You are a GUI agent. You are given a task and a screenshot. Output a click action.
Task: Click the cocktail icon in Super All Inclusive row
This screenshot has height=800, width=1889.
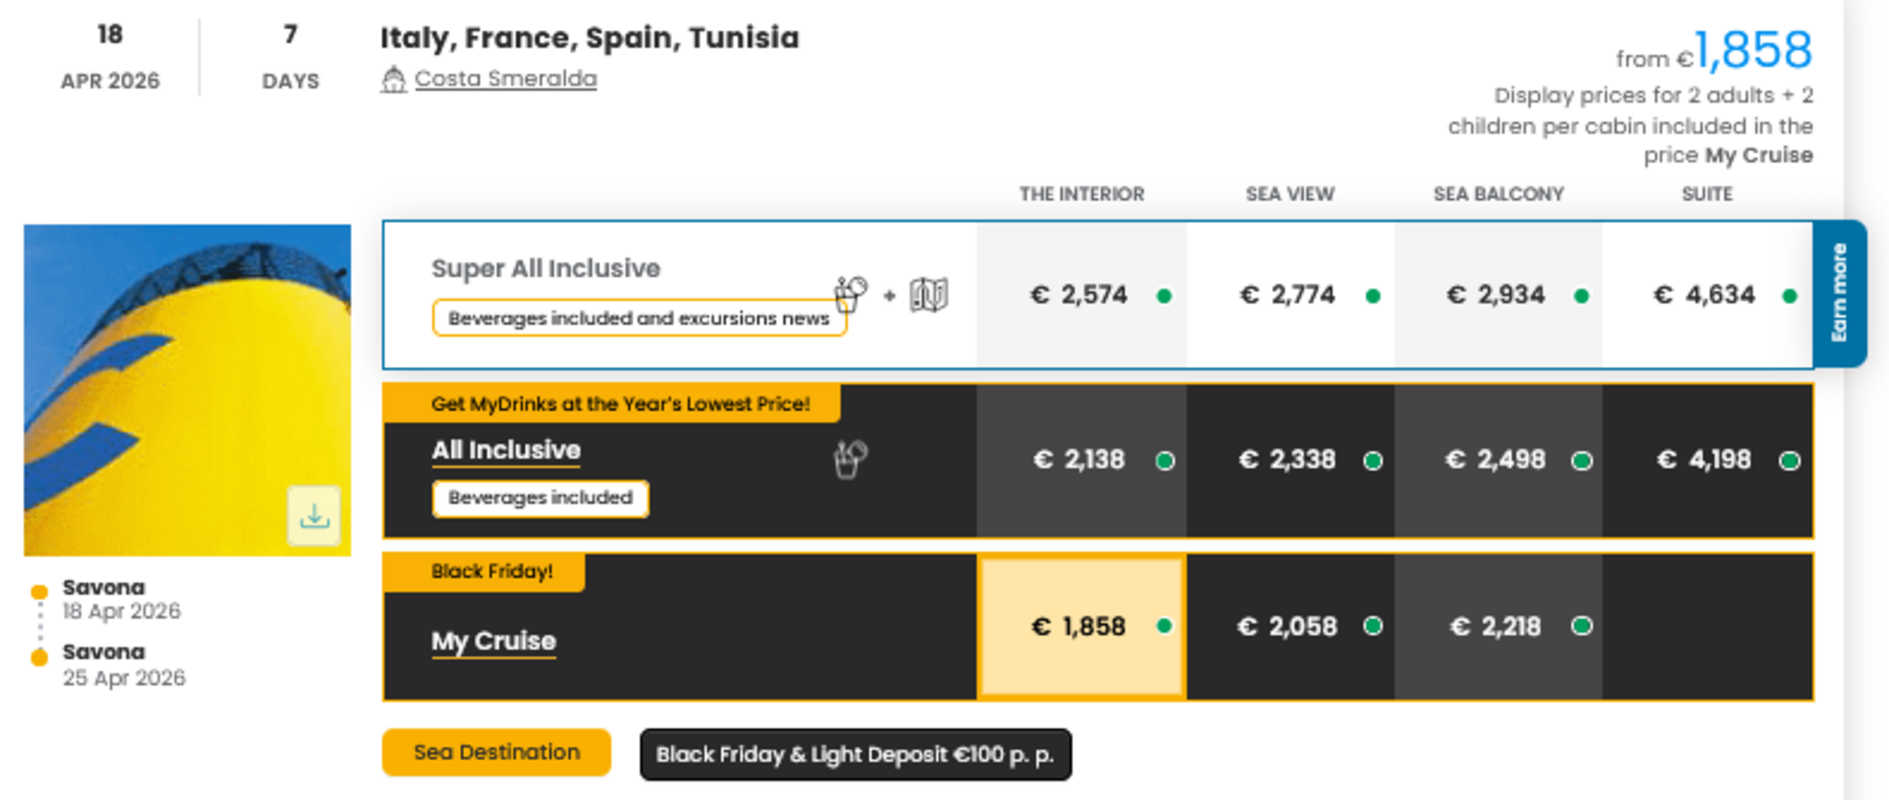tap(850, 293)
